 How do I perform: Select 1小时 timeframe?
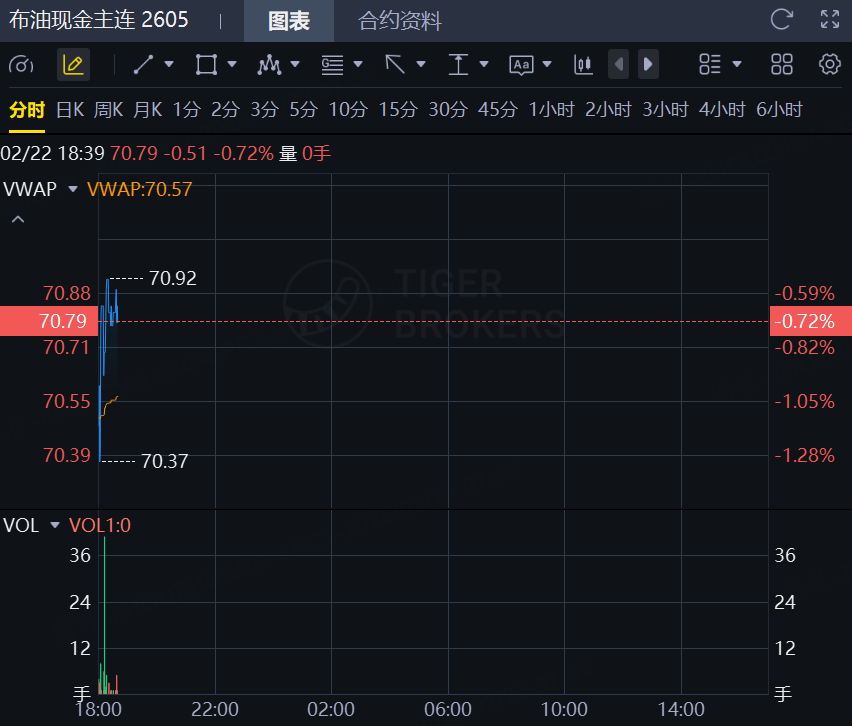(x=552, y=110)
